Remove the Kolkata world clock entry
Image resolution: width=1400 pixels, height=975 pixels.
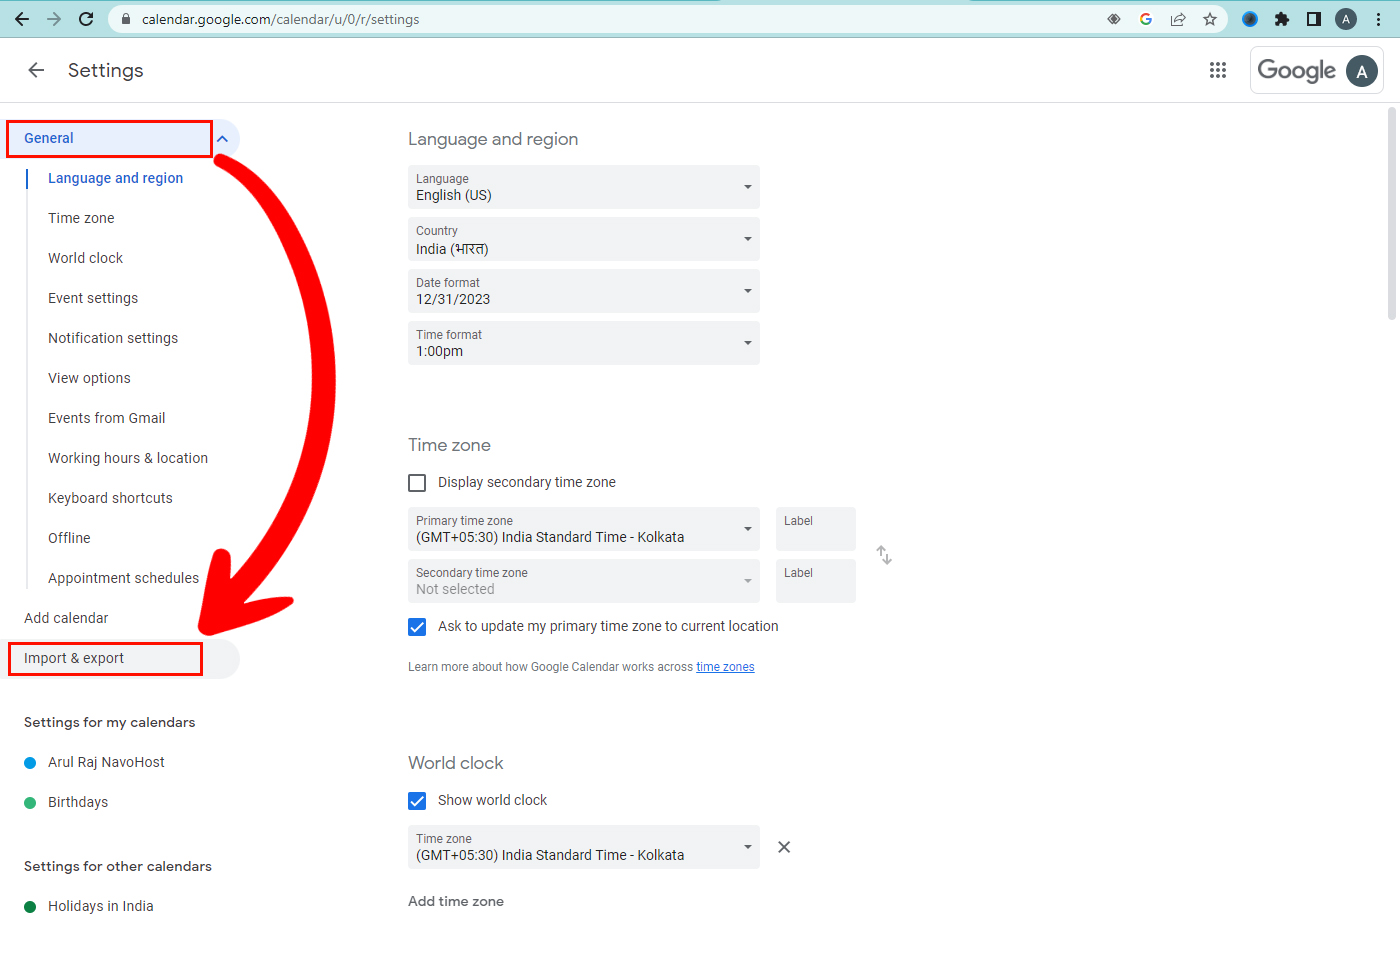(x=784, y=847)
